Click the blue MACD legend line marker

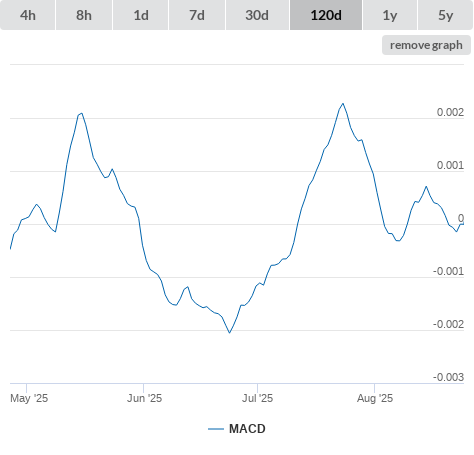click(216, 429)
